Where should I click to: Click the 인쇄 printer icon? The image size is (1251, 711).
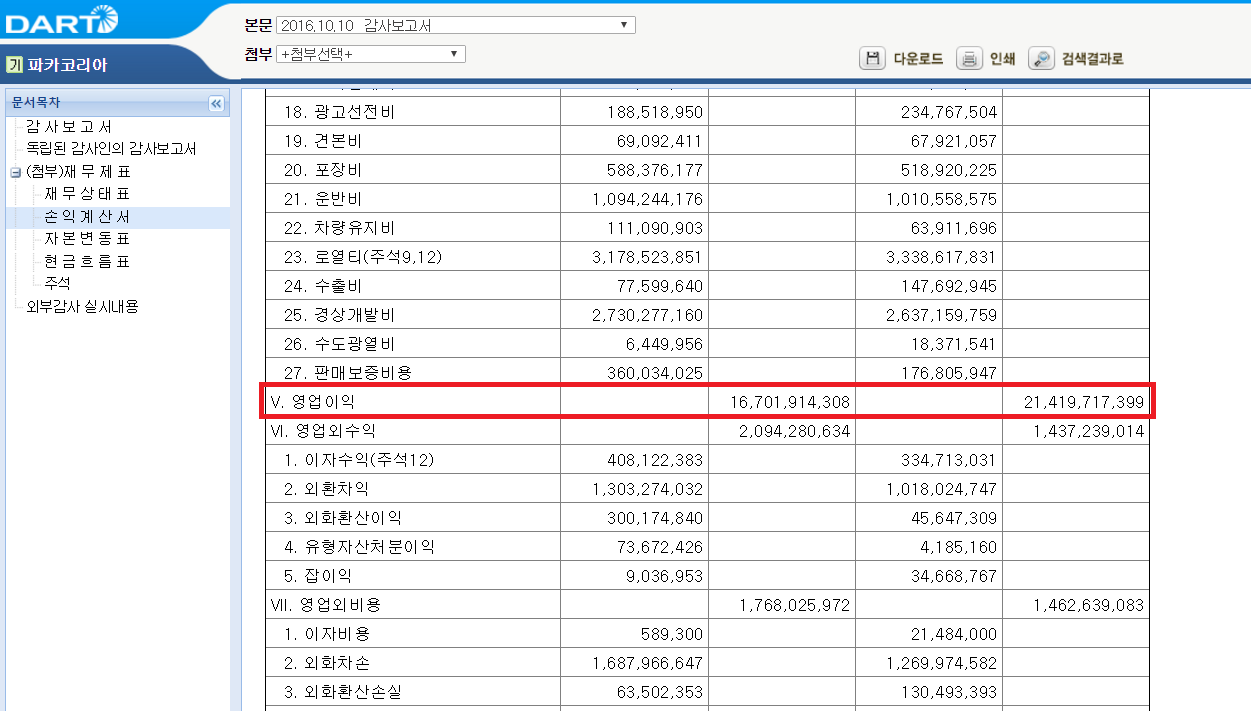[969, 59]
